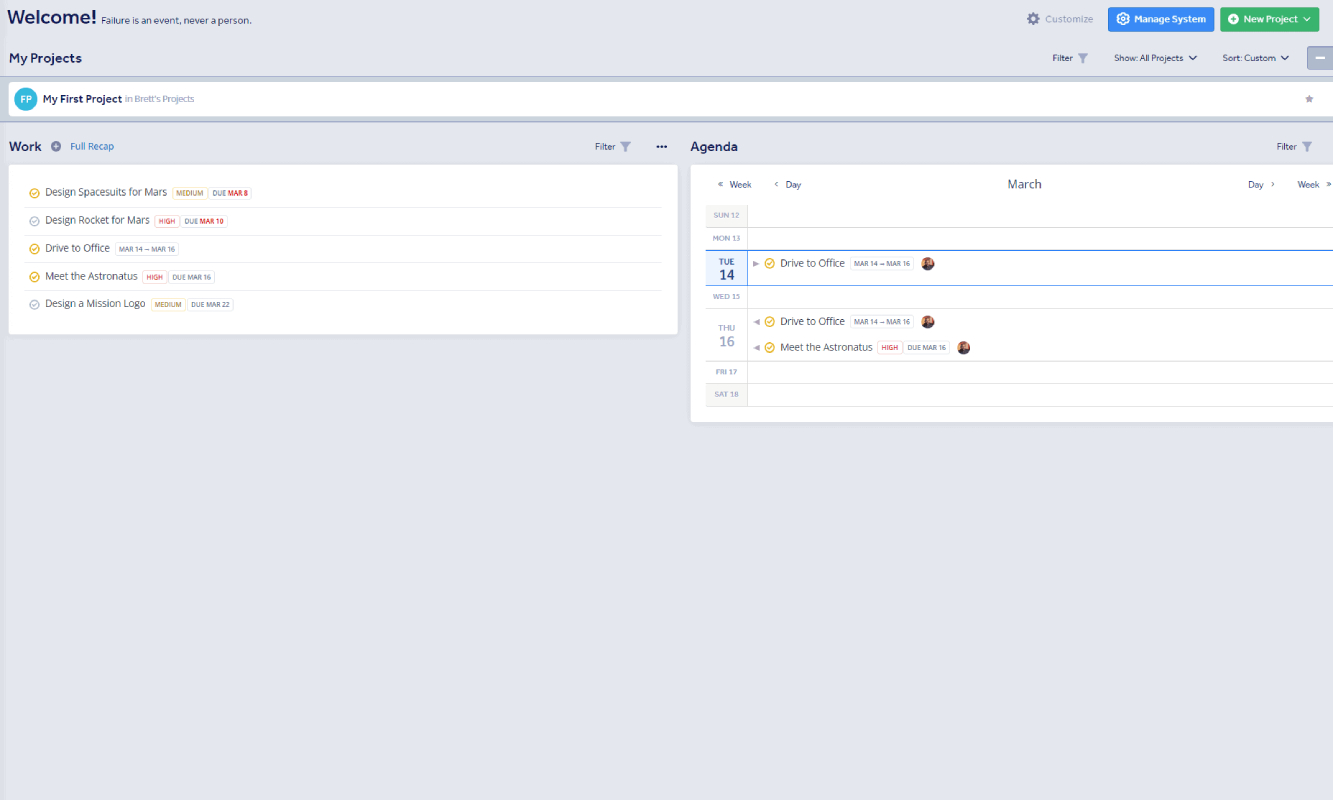The width and height of the screenshot is (1333, 800).
Task: Click the DUE MAR 22 date tag
Action: 210,305
